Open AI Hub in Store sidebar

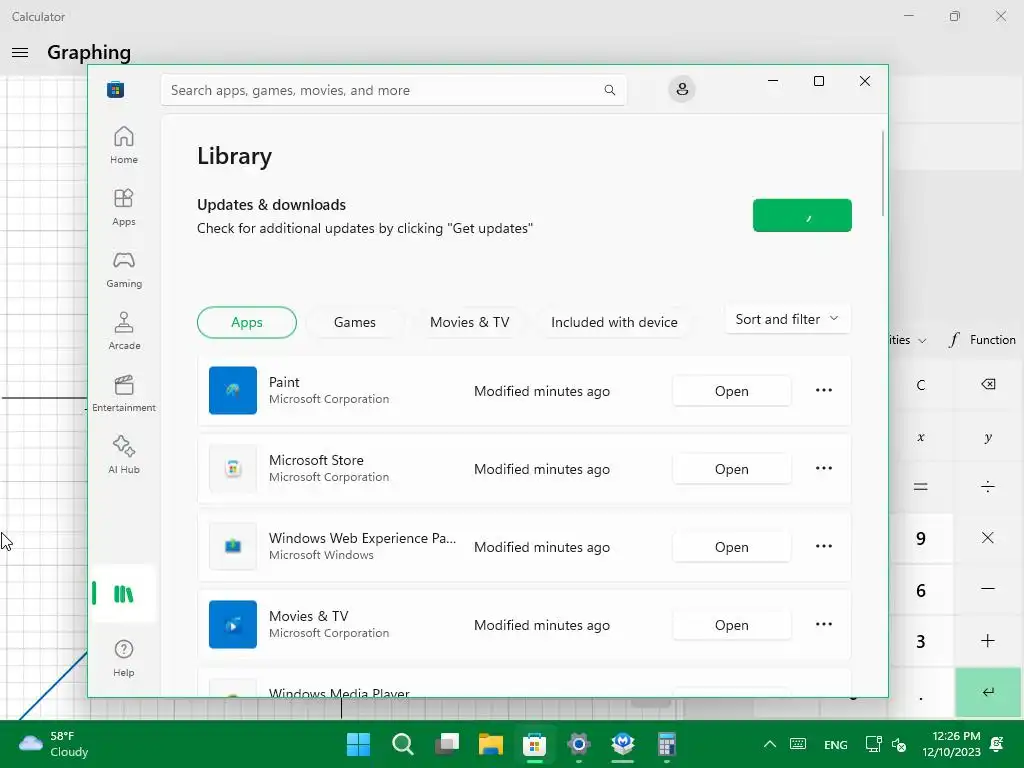click(123, 455)
